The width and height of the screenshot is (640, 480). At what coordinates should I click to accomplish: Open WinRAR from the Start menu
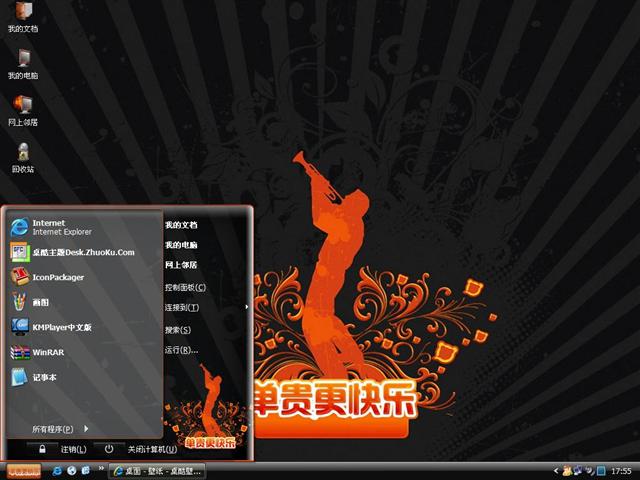click(x=84, y=352)
